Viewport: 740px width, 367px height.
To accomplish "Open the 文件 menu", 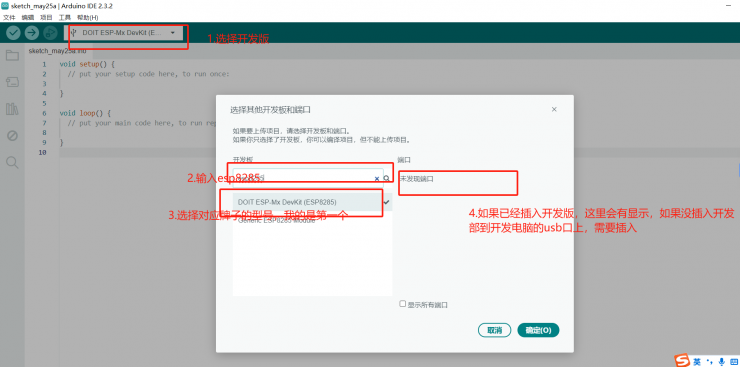I will (x=9, y=17).
